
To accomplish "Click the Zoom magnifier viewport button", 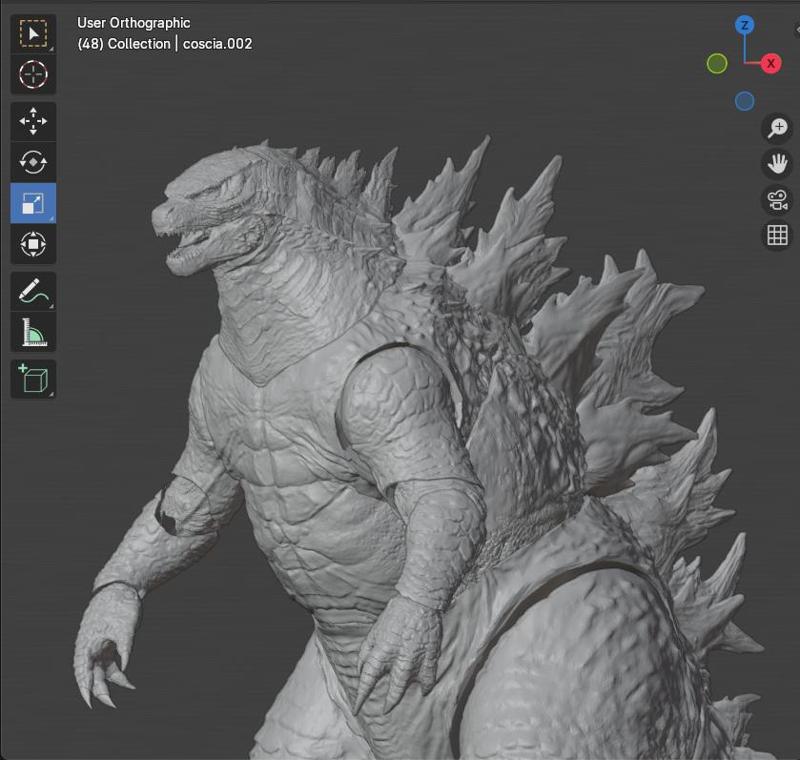I will pyautogui.click(x=777, y=129).
